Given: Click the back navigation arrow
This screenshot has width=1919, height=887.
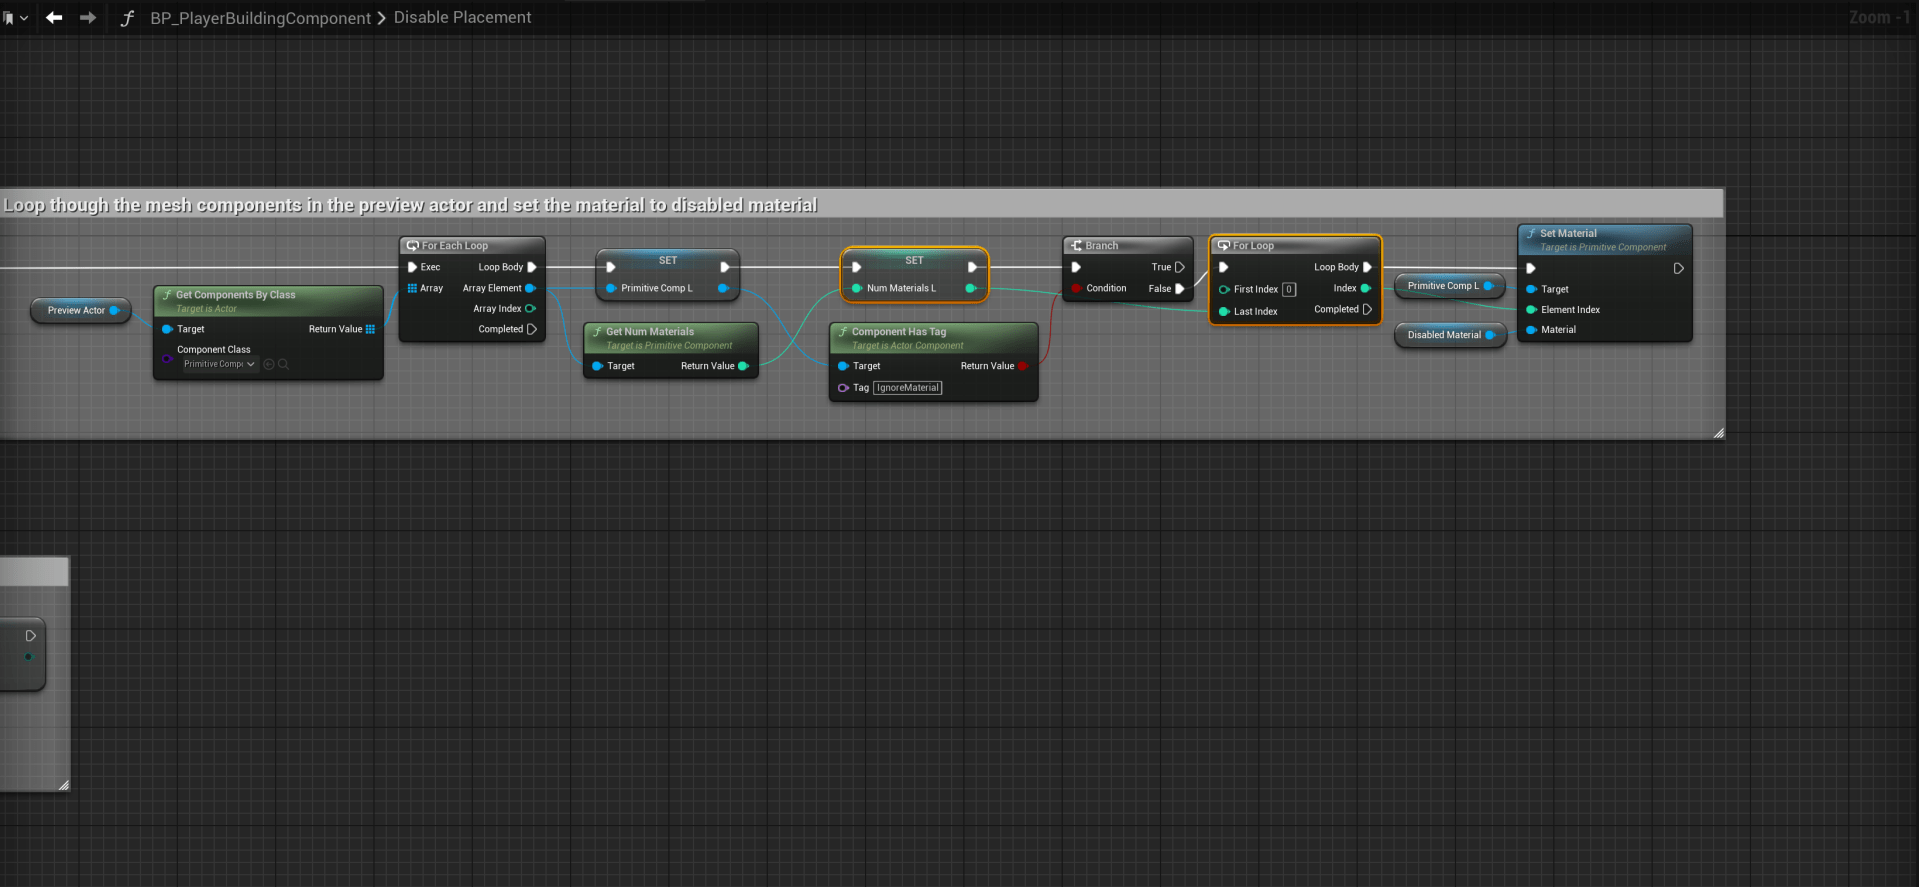Looking at the screenshot, I should pyautogui.click(x=54, y=18).
